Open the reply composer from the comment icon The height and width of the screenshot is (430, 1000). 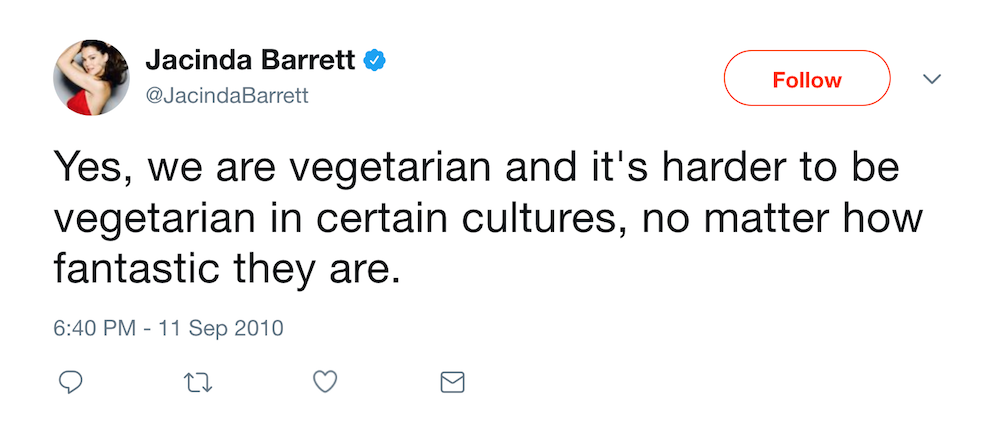(x=70, y=382)
